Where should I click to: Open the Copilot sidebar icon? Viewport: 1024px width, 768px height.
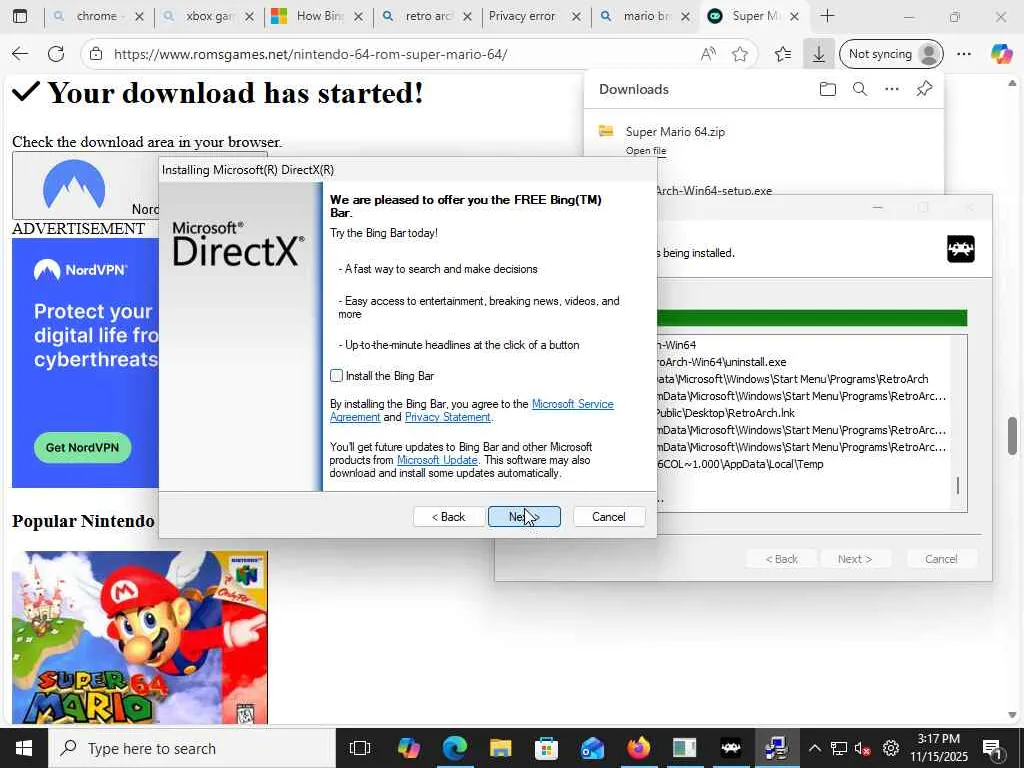click(x=1000, y=54)
